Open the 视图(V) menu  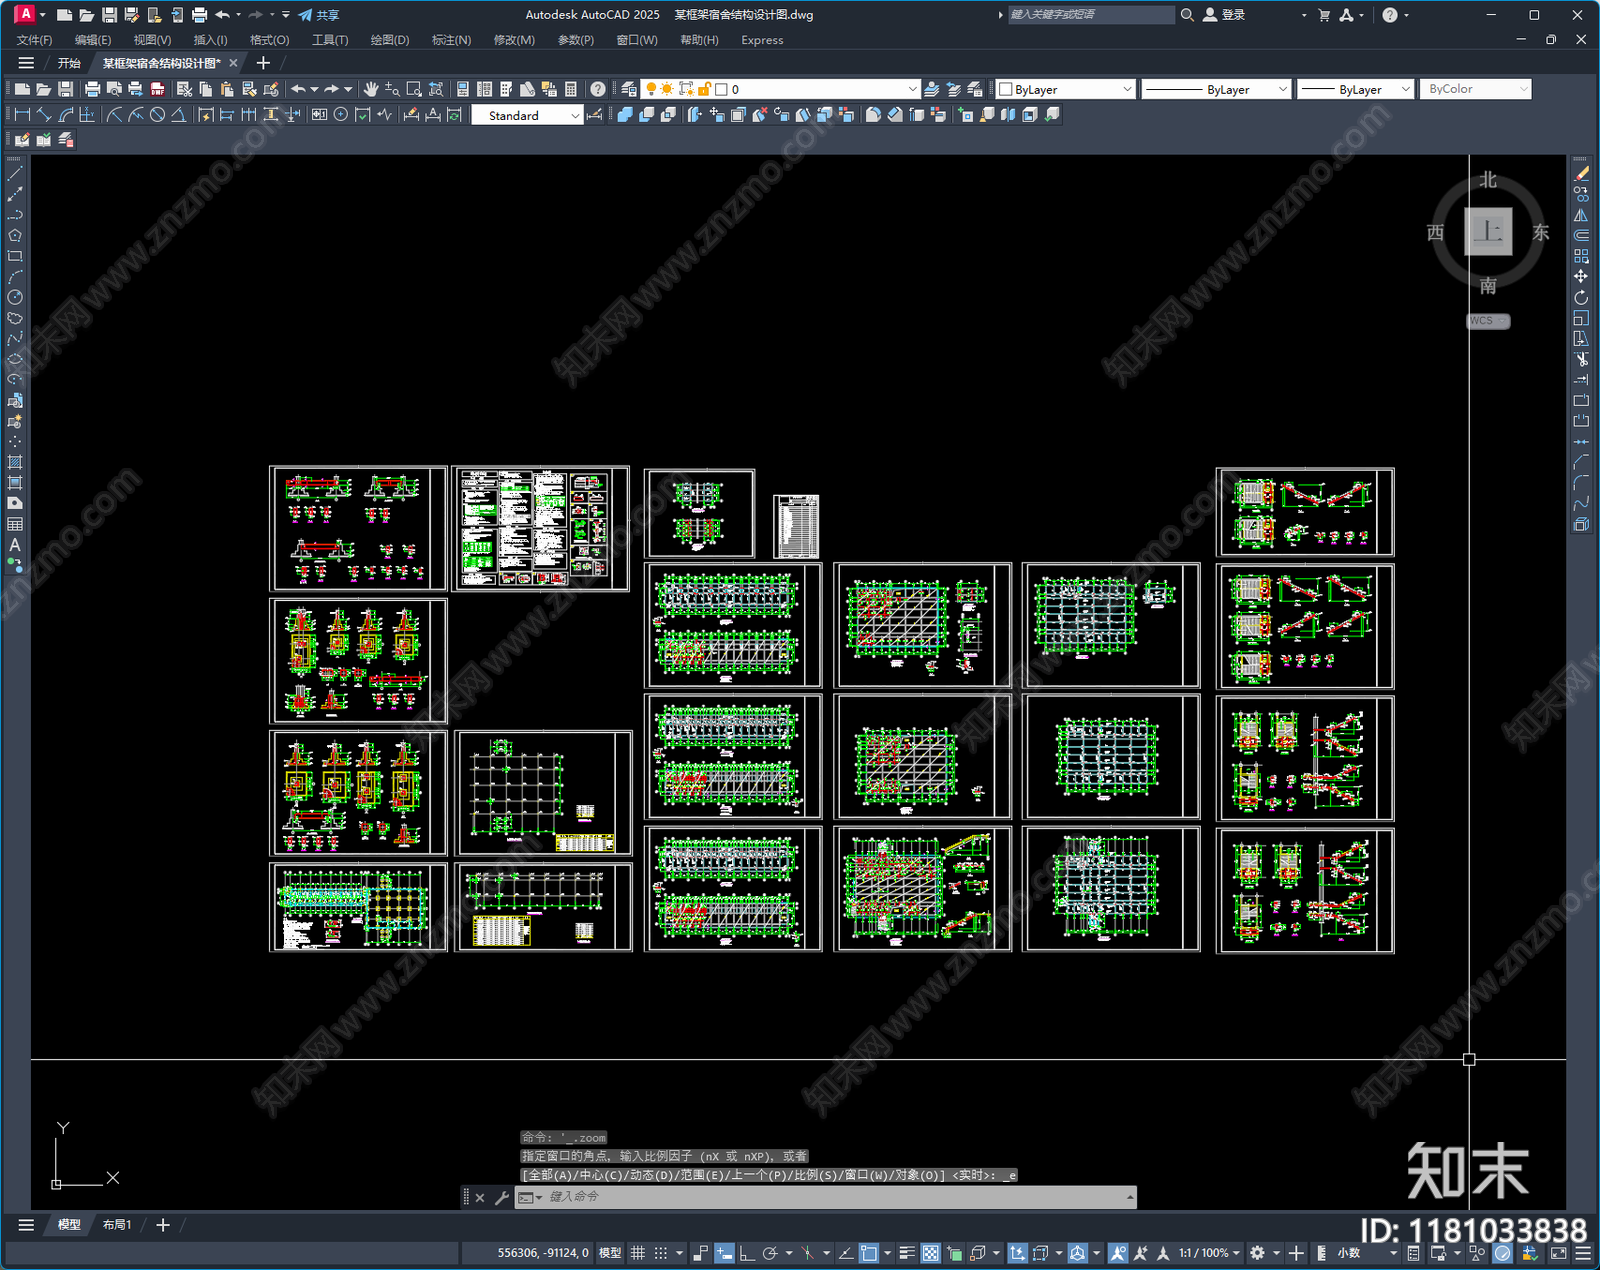click(152, 40)
